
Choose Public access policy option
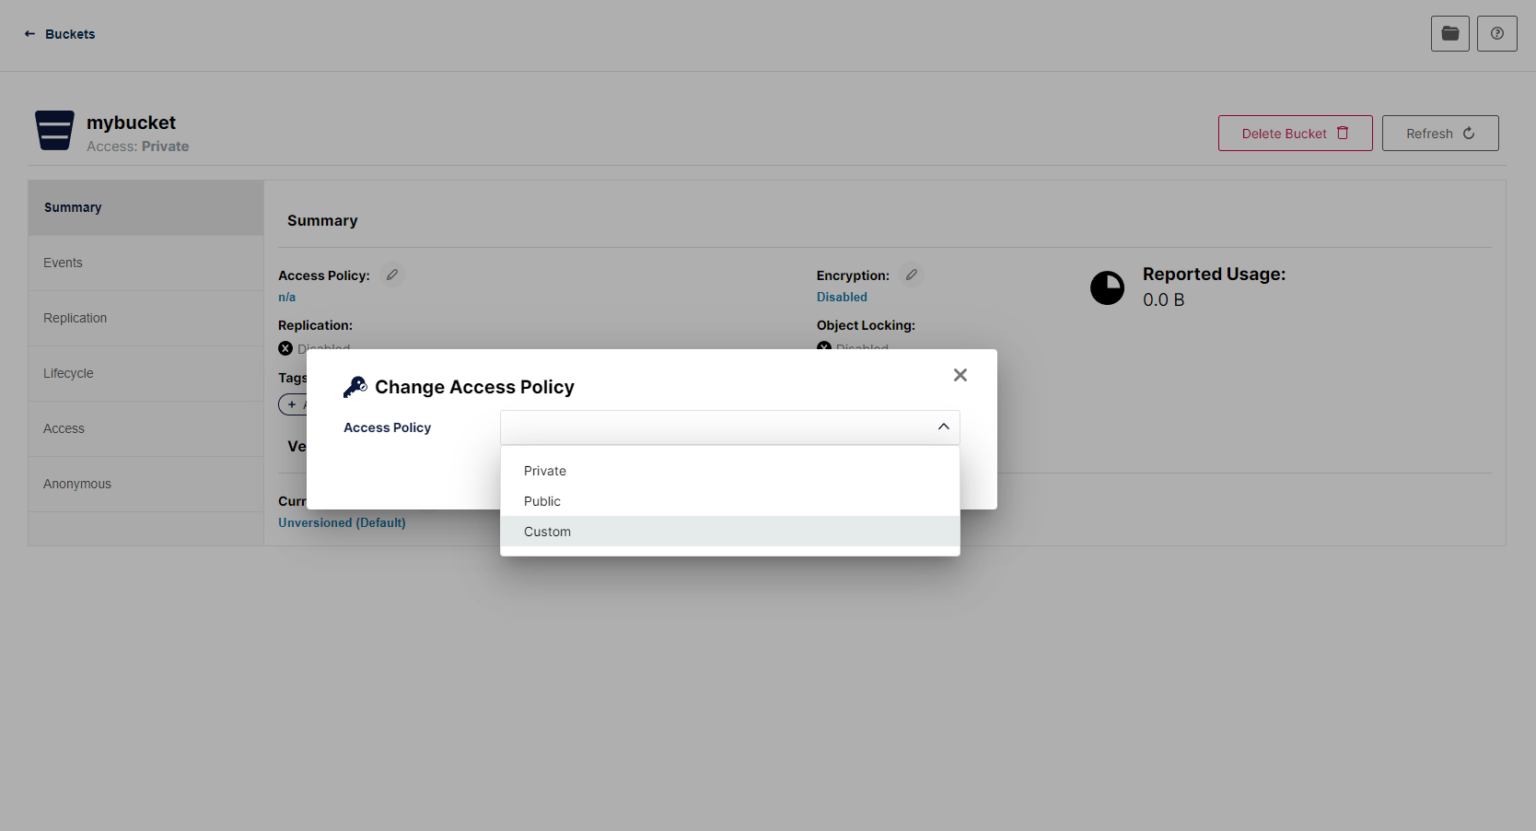[542, 501]
